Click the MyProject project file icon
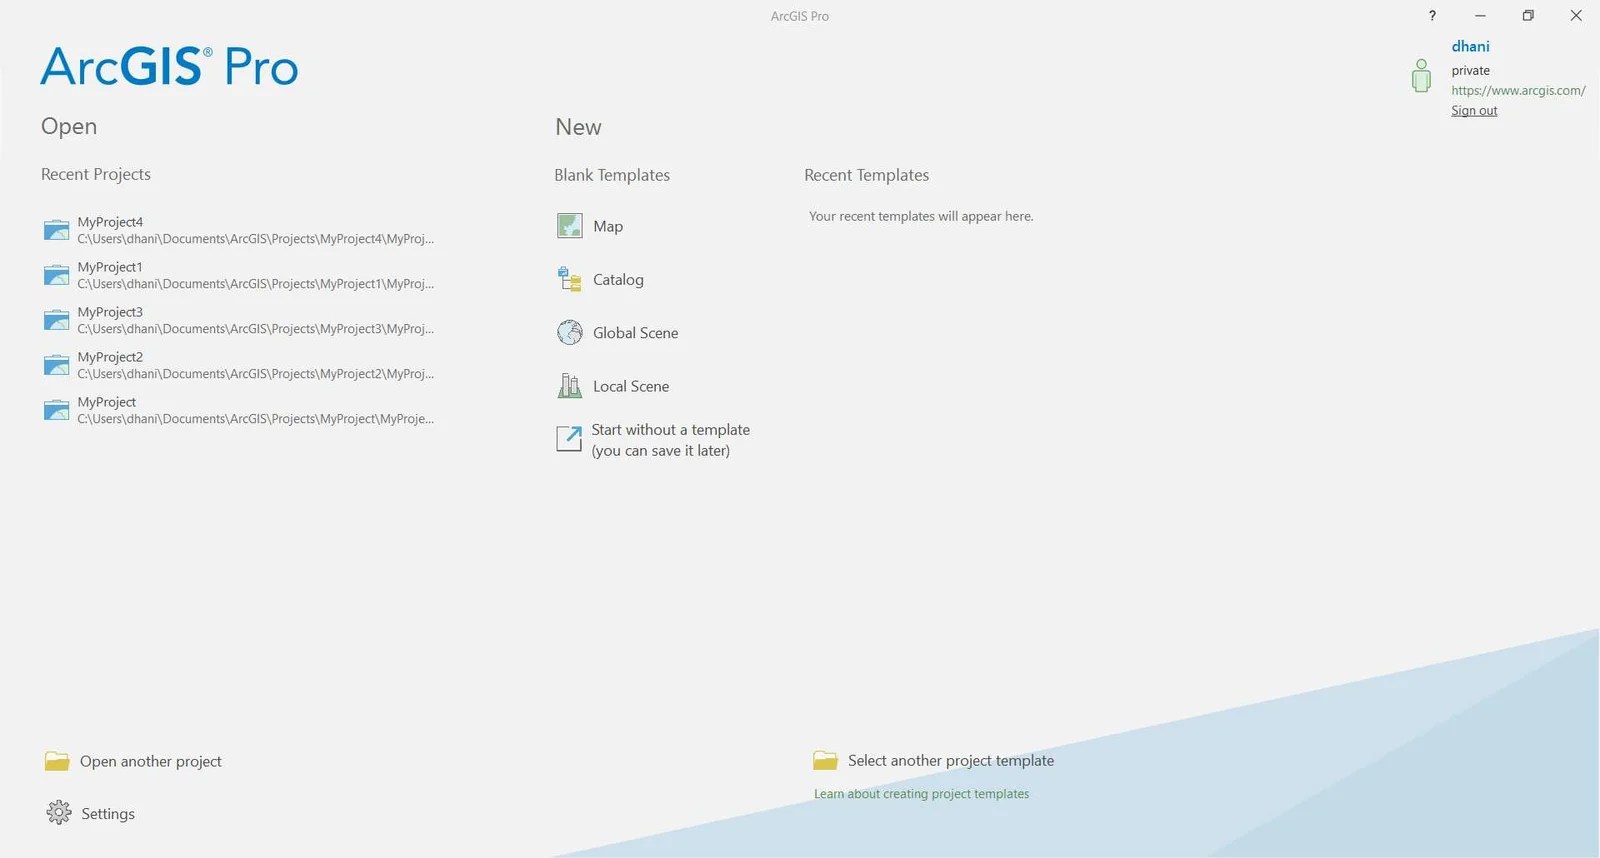Viewport: 1600px width, 858px height. 57,410
